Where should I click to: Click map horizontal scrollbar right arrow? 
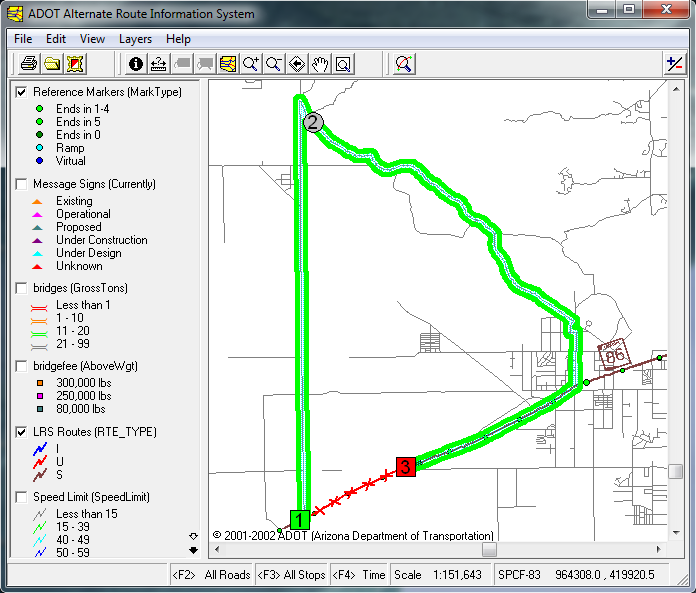coord(659,550)
